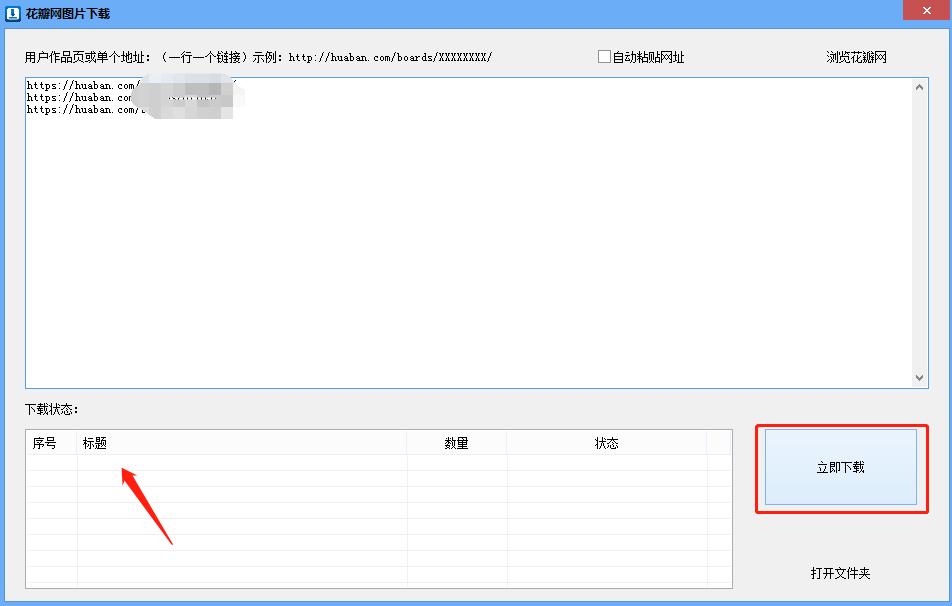Click the 下载状态 status label
Viewport: 952px width, 606px height.
[x=46, y=408]
